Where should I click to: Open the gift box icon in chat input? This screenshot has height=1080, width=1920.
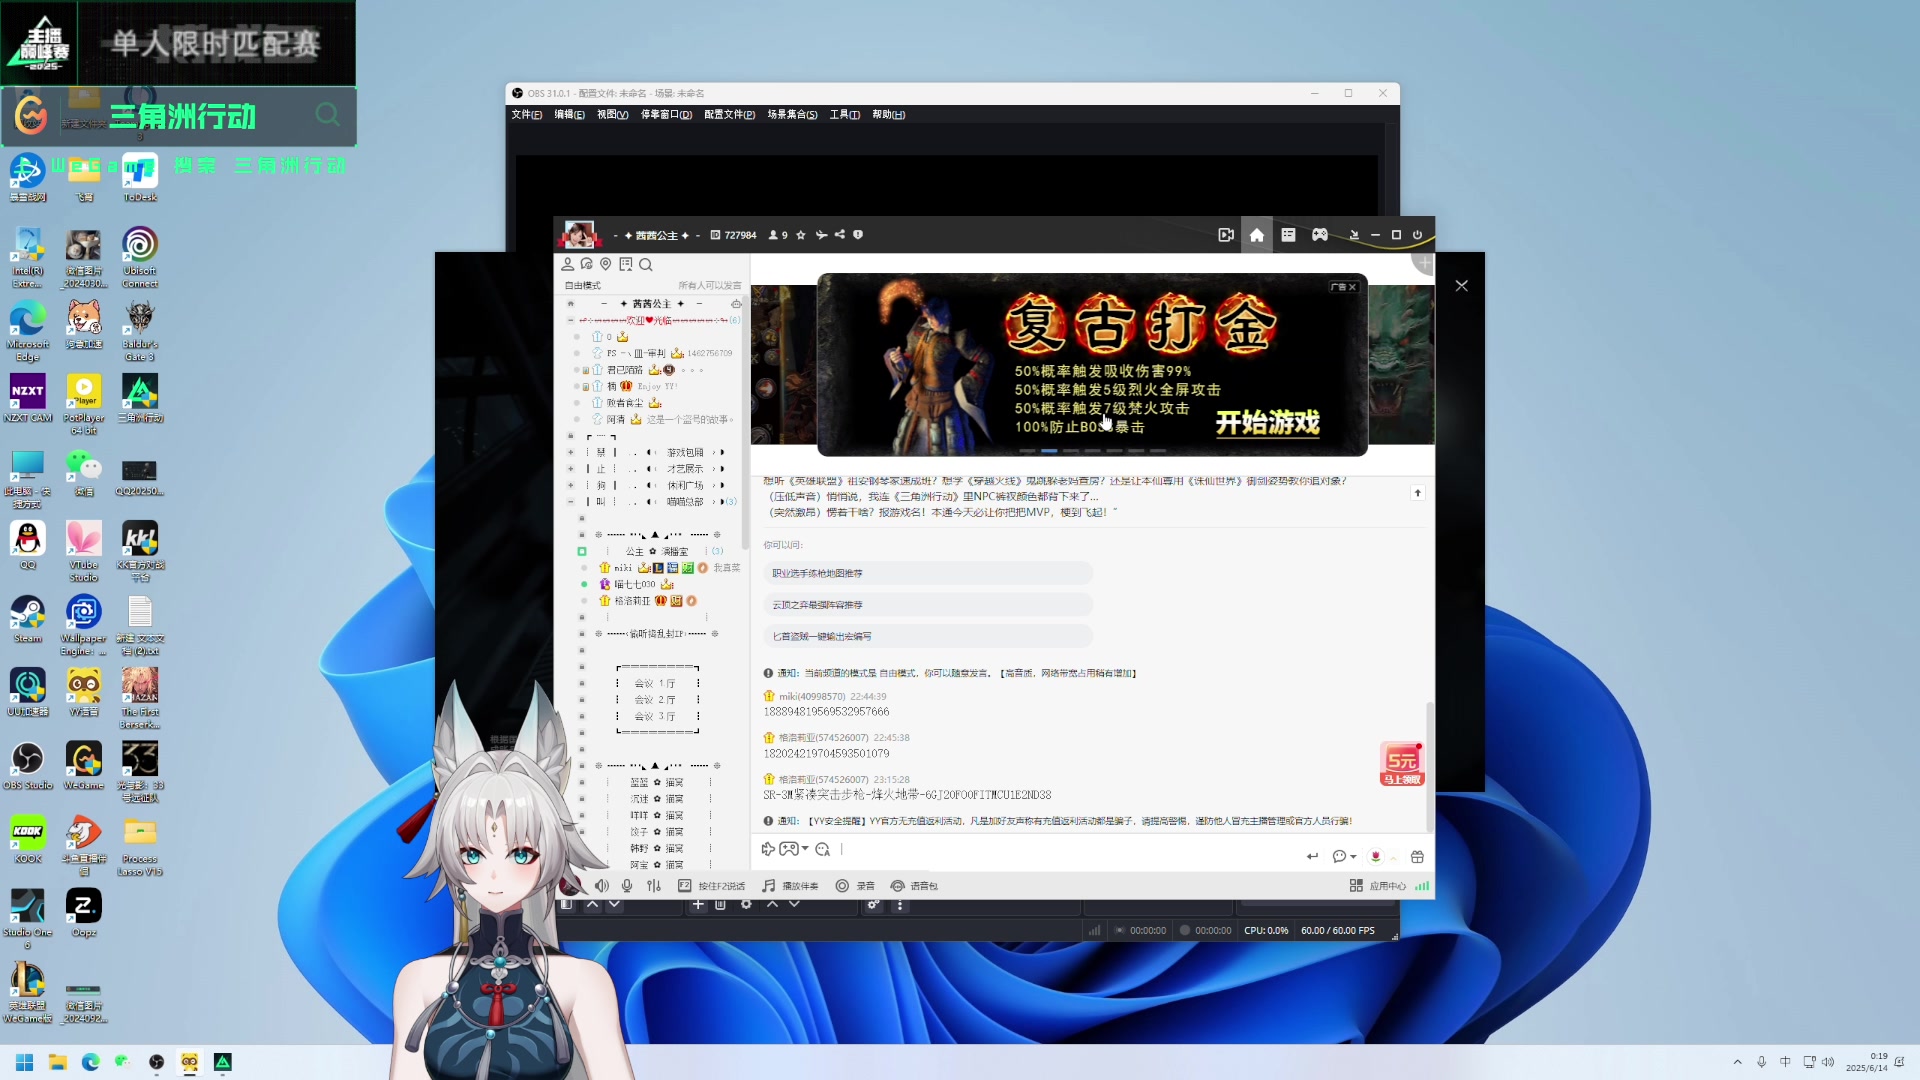tap(1417, 857)
